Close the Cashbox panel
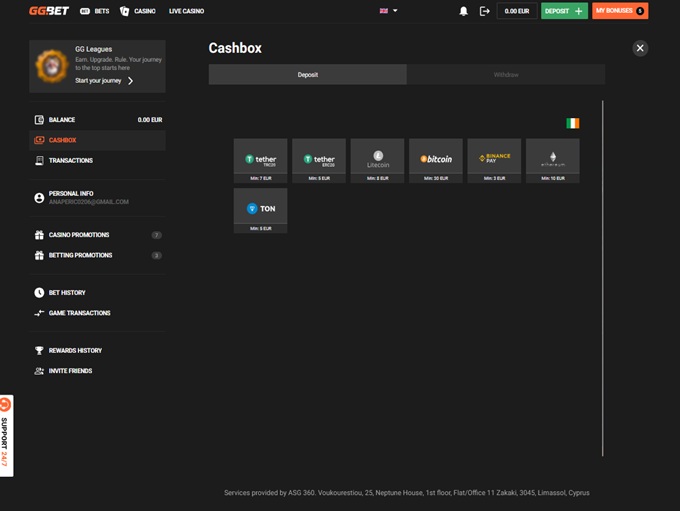Viewport: 680px width, 511px height. point(640,48)
